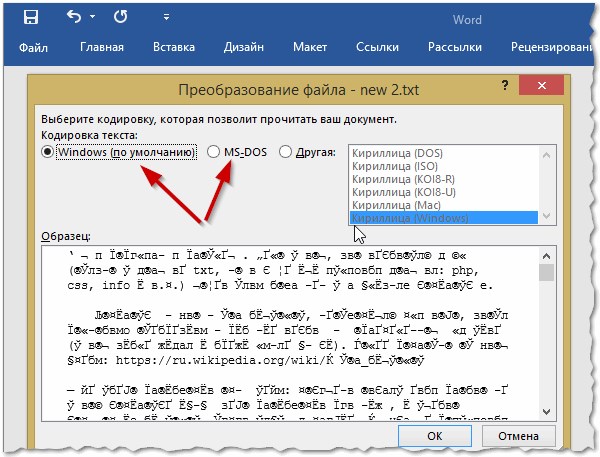Viewport: 600px width, 457px height.
Task: Select the MS-DOS encoding radio button
Action: (237, 152)
